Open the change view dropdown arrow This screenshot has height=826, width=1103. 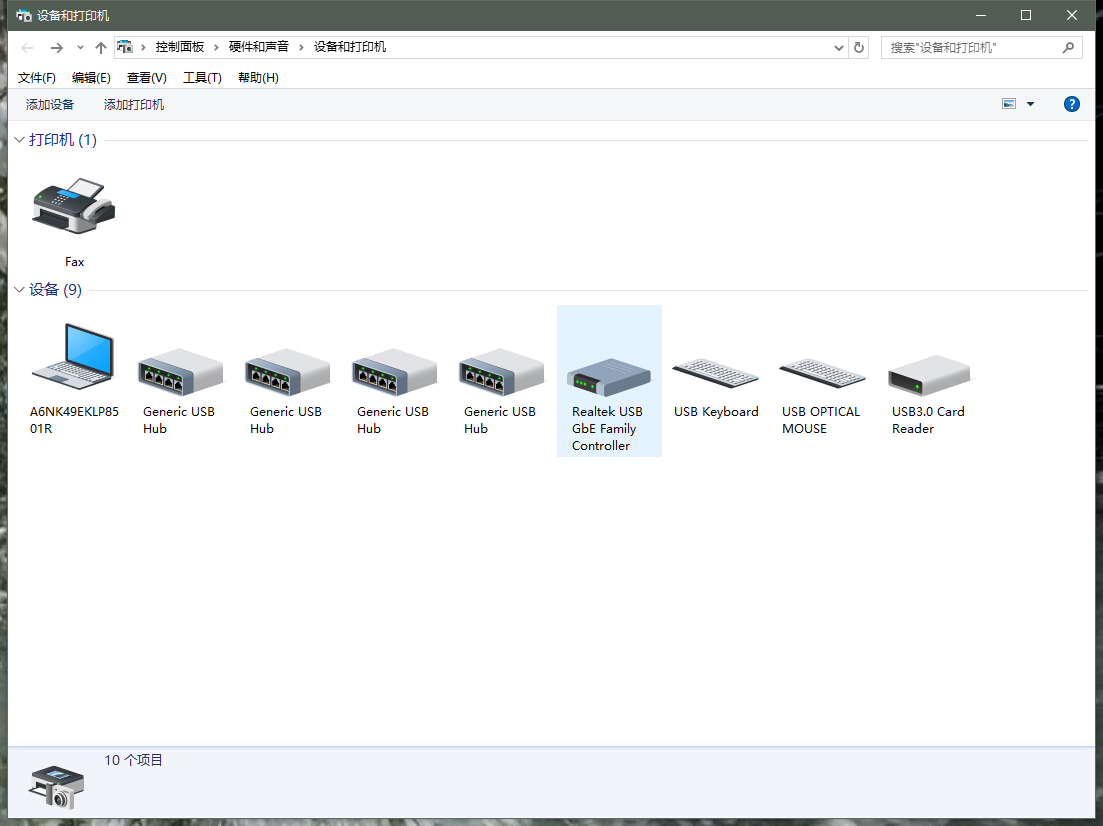(1028, 103)
